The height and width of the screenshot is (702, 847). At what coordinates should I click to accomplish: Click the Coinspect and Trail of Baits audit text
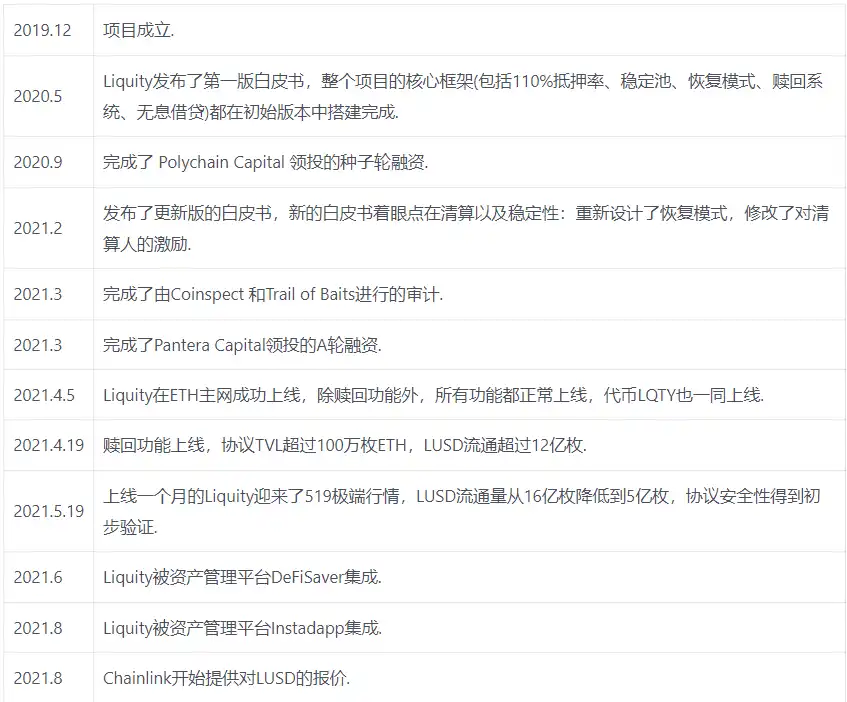(273, 294)
